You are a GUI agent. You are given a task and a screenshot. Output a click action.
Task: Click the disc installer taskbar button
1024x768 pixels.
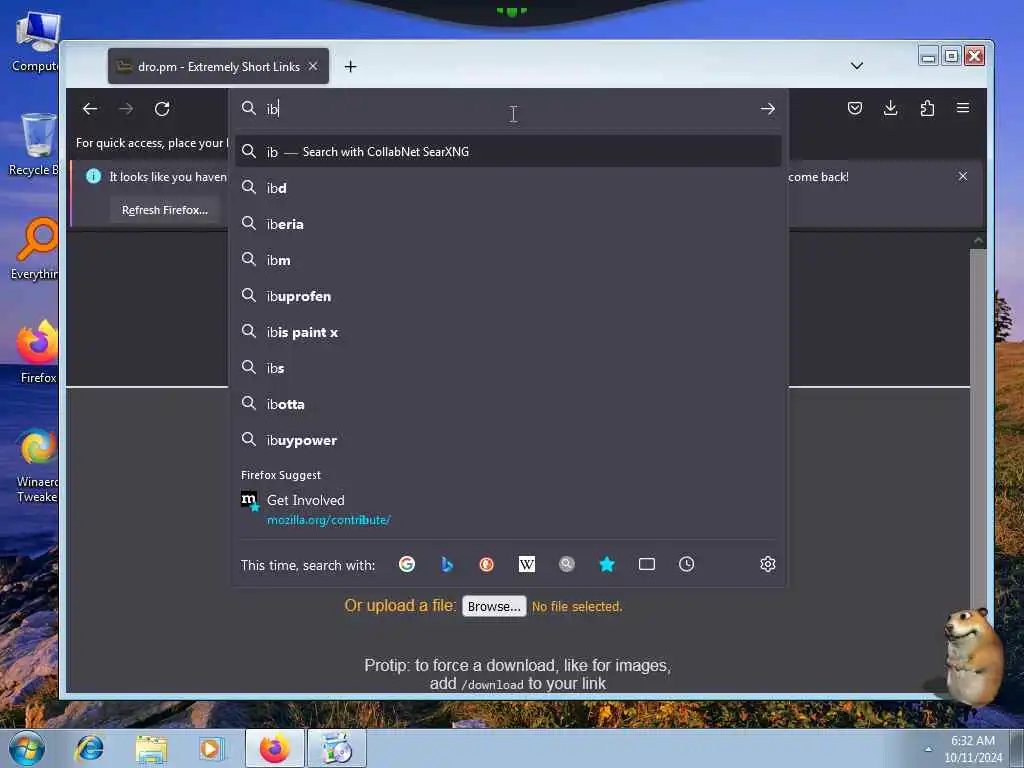[337, 748]
